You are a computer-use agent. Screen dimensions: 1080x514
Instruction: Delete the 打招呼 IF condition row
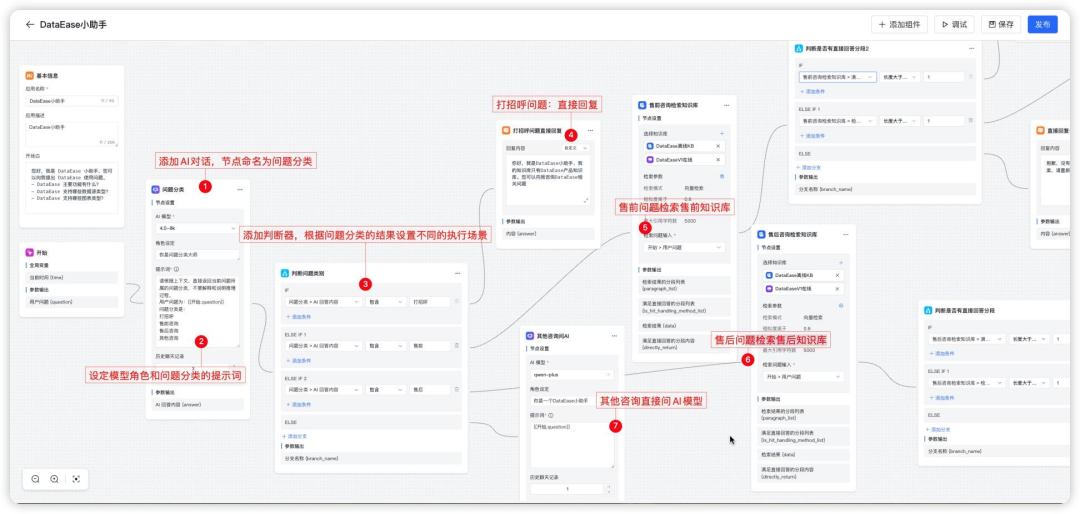(457, 302)
